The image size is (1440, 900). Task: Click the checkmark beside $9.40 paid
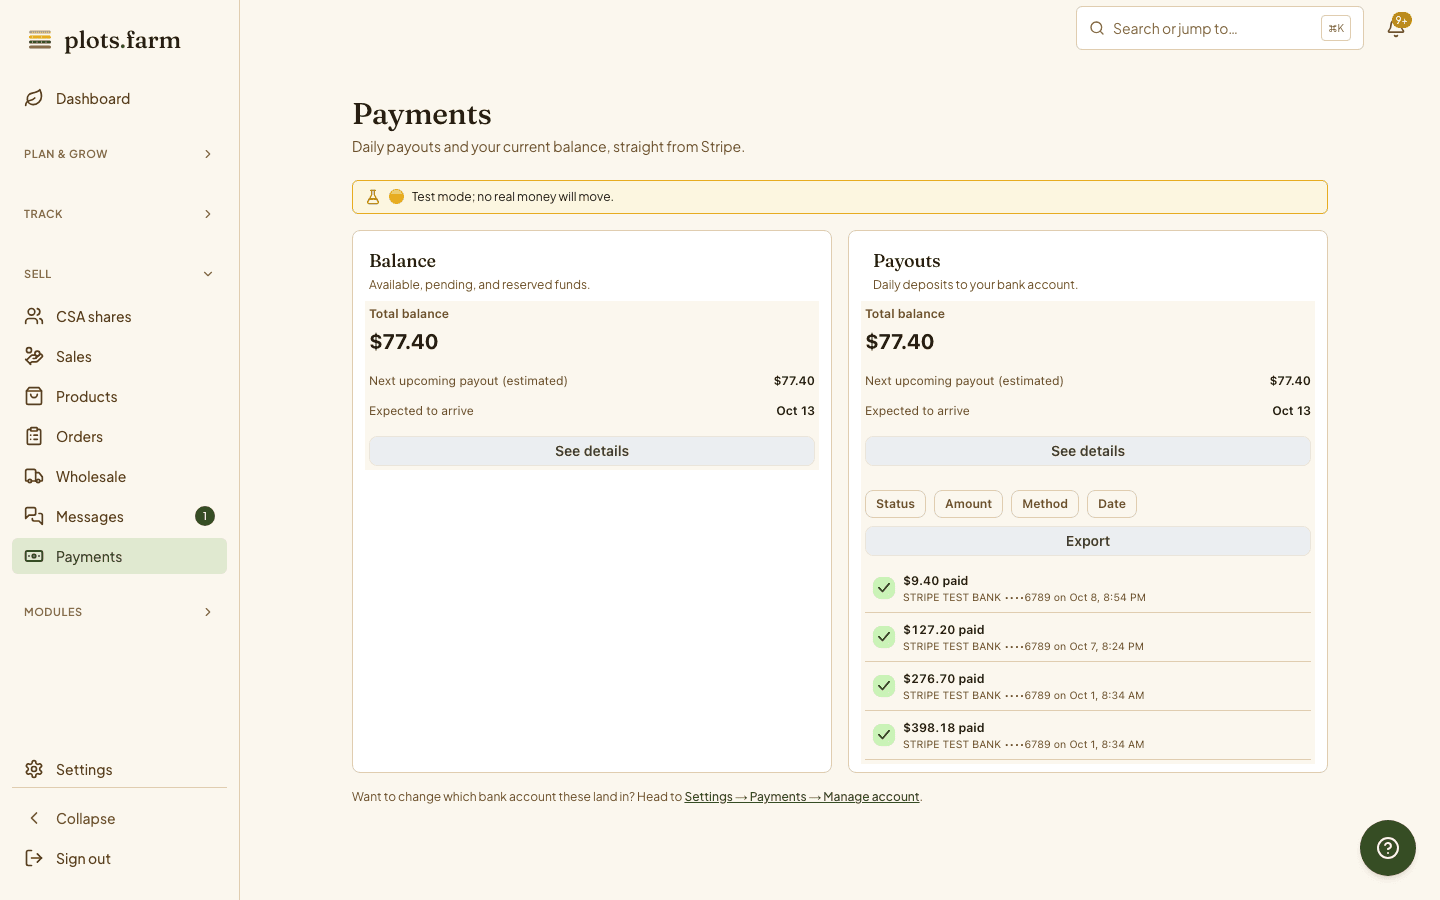884,588
